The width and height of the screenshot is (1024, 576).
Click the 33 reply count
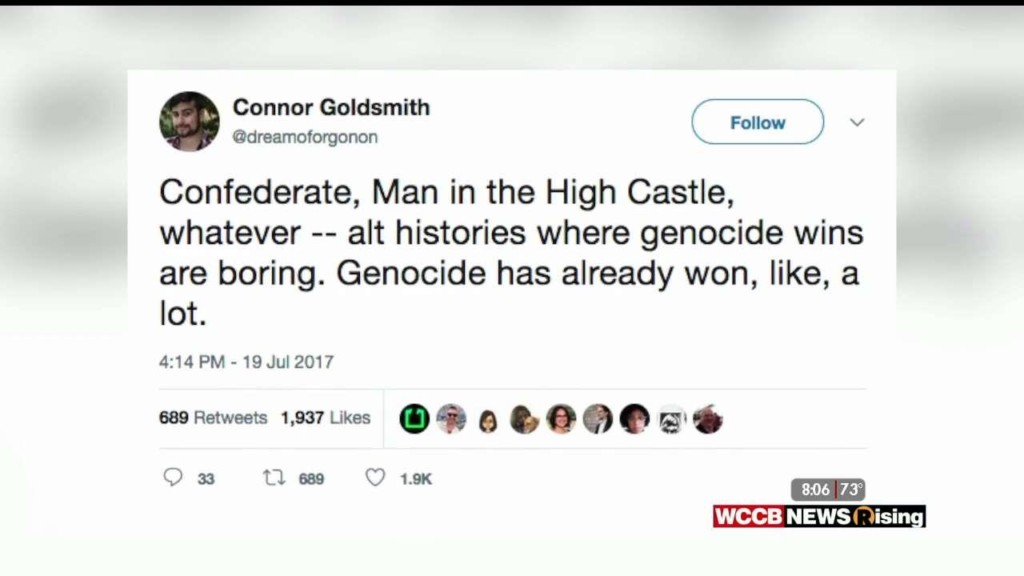point(206,479)
